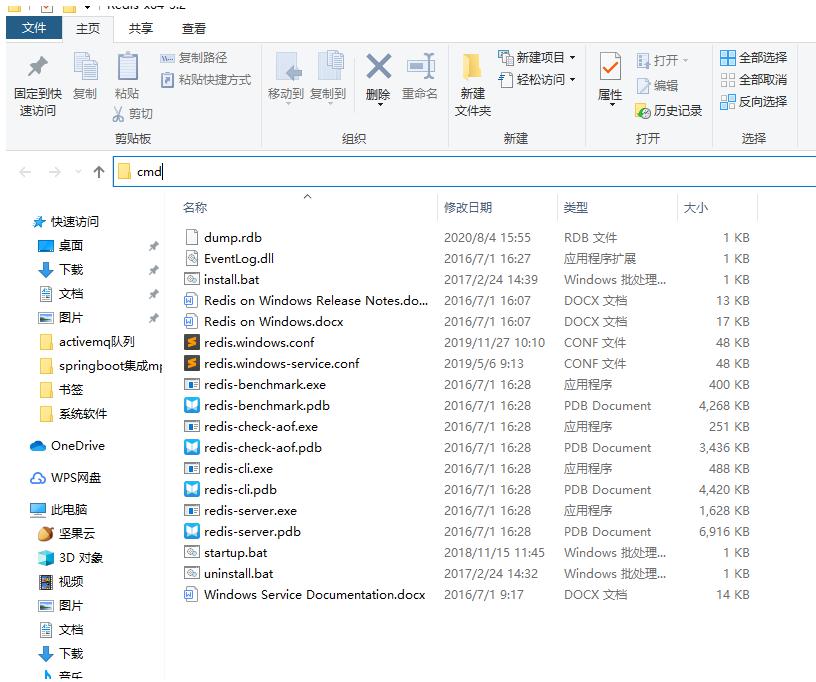Open the recent locations dropdown chevron

point(78,171)
